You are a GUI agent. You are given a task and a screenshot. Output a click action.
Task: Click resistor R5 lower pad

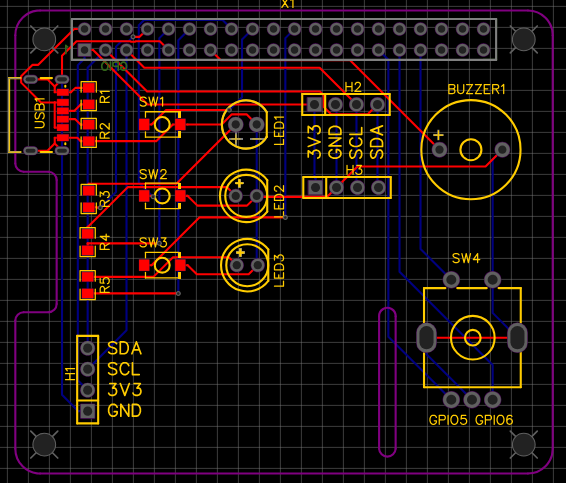click(88, 293)
